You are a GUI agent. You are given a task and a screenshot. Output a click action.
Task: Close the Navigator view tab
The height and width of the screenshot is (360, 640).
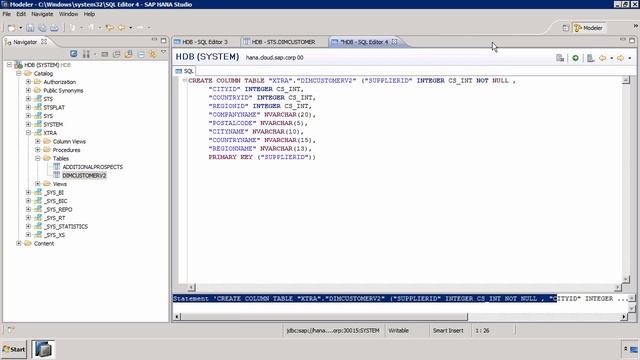[x=44, y=42]
